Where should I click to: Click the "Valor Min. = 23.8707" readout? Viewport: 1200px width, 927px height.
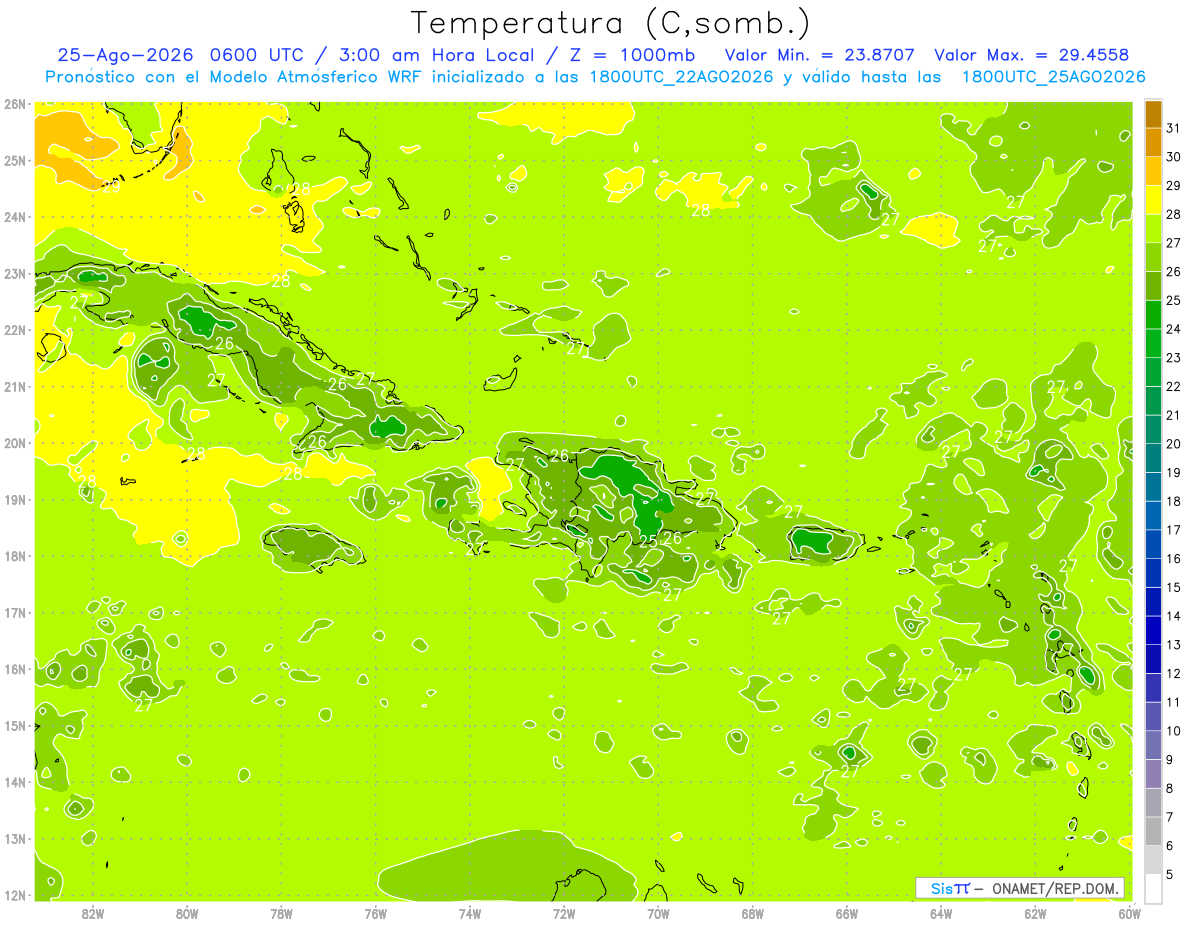point(819,55)
